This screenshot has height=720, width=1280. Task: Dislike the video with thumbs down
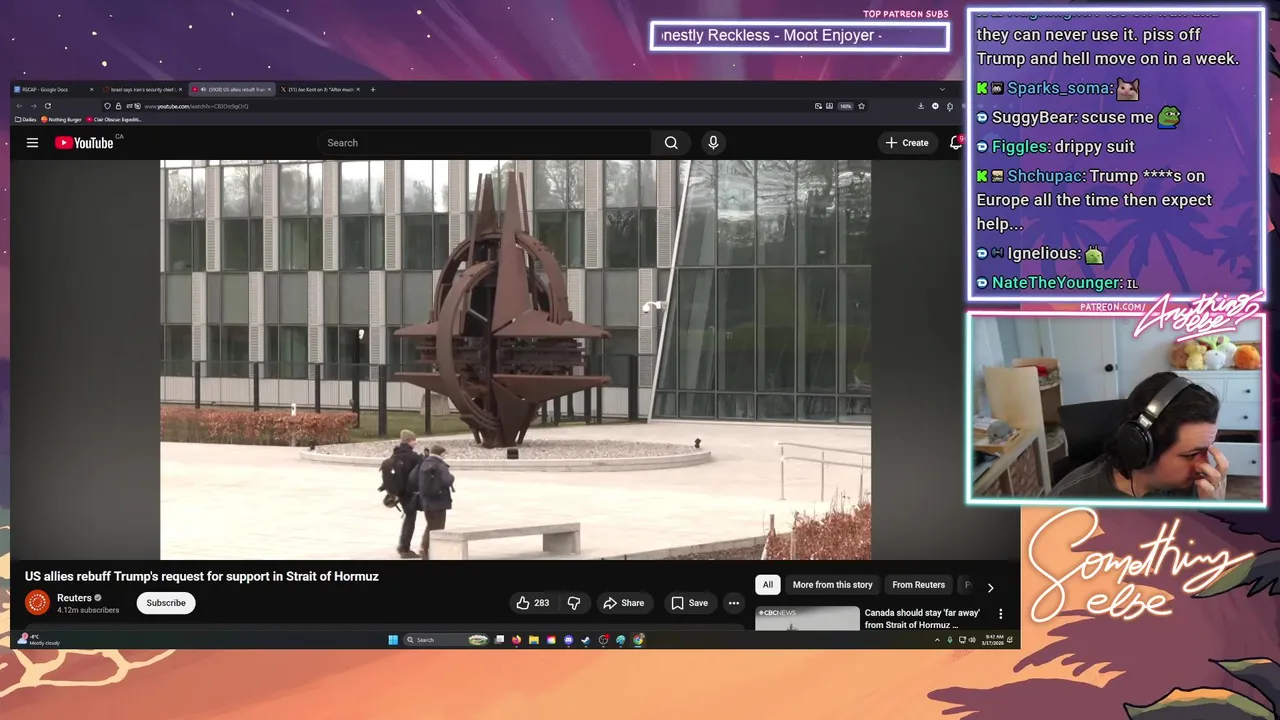574,603
